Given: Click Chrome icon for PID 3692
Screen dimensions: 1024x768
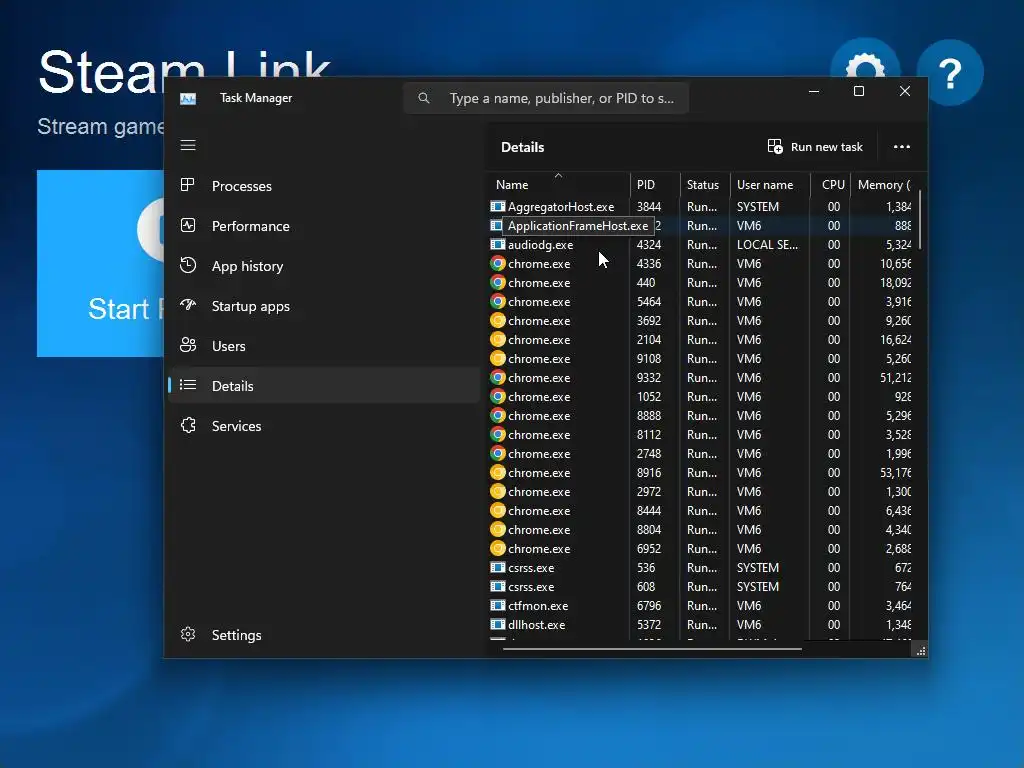Looking at the screenshot, I should tap(498, 321).
